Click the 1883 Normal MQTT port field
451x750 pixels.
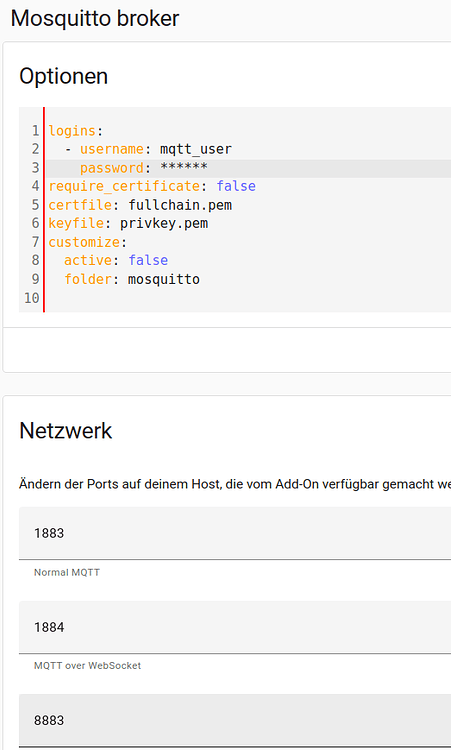coord(235,533)
